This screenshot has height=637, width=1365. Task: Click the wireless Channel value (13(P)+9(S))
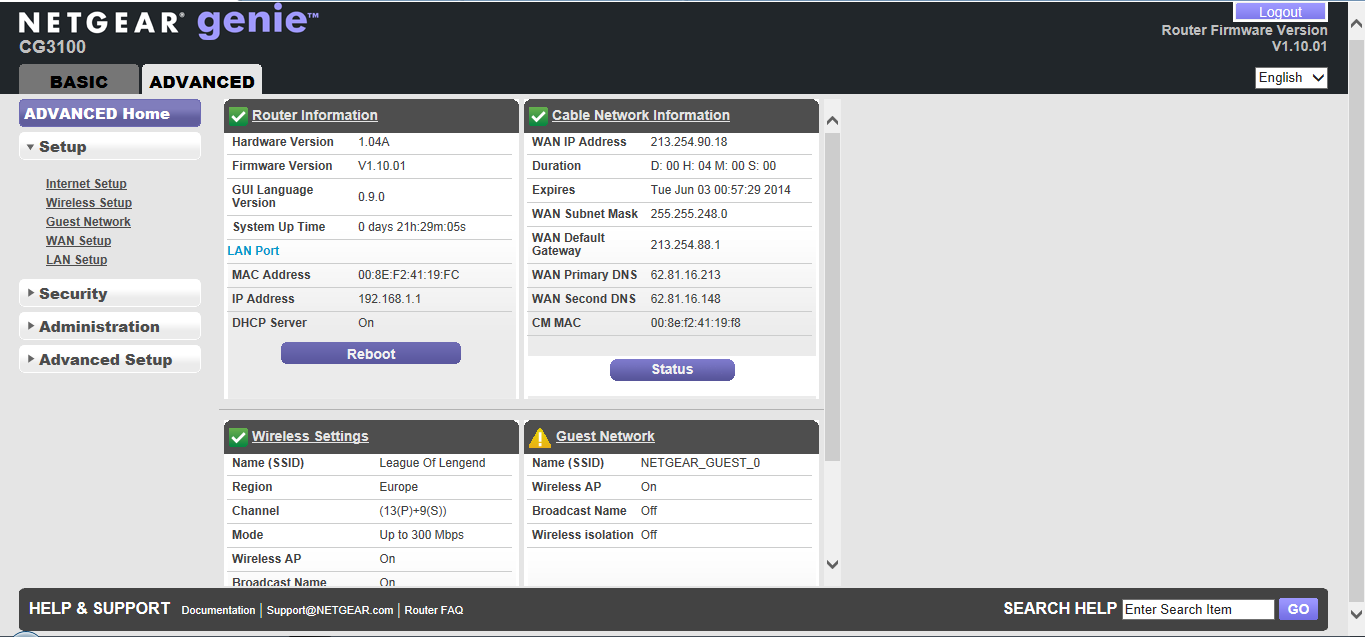pyautogui.click(x=413, y=511)
